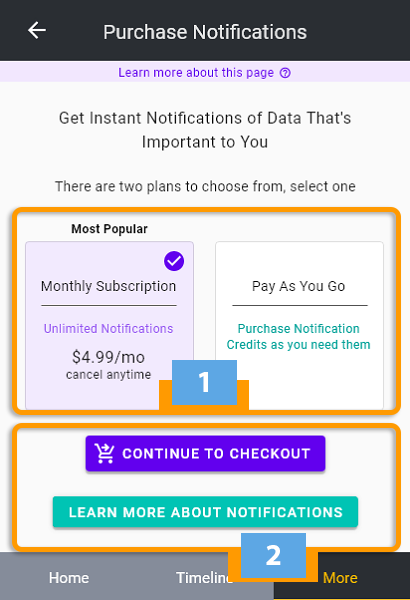410x600 pixels.
Task: Click the $4.99/mo price label
Action: (x=108, y=357)
